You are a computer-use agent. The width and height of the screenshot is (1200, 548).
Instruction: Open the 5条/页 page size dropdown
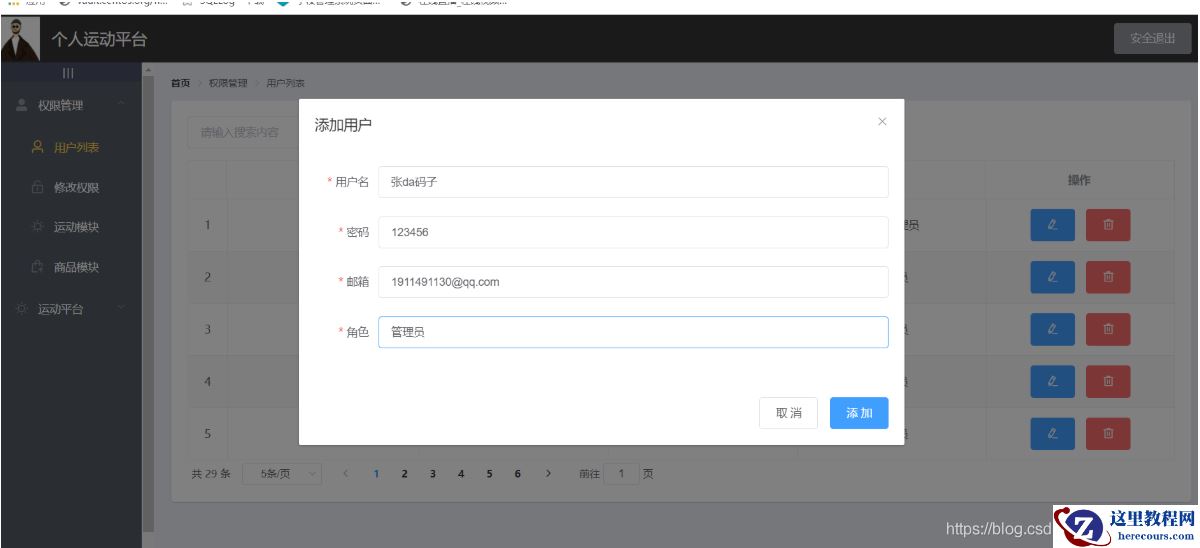[282, 473]
